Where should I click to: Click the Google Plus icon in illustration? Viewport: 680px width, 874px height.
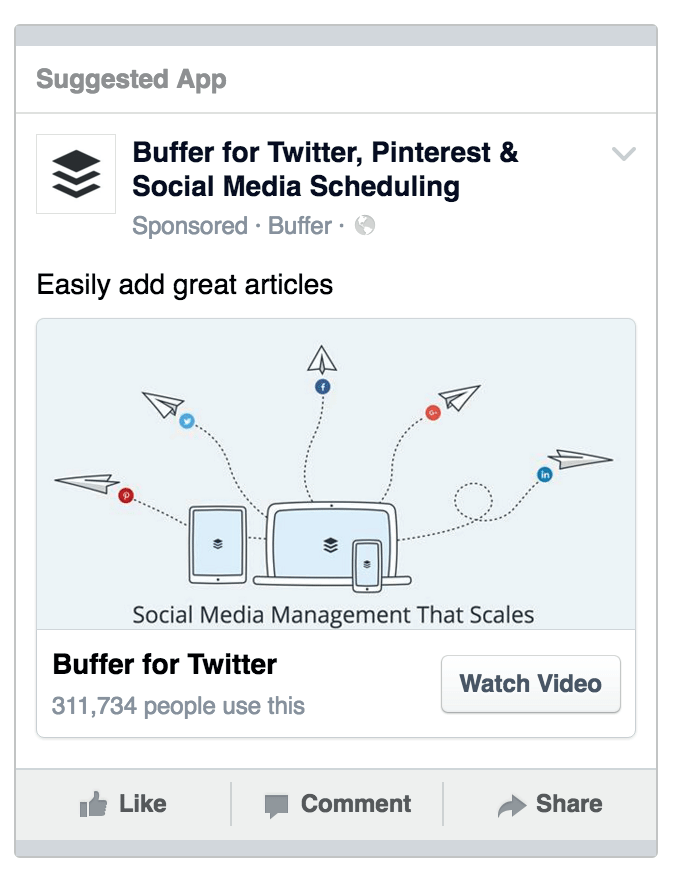[x=433, y=412]
